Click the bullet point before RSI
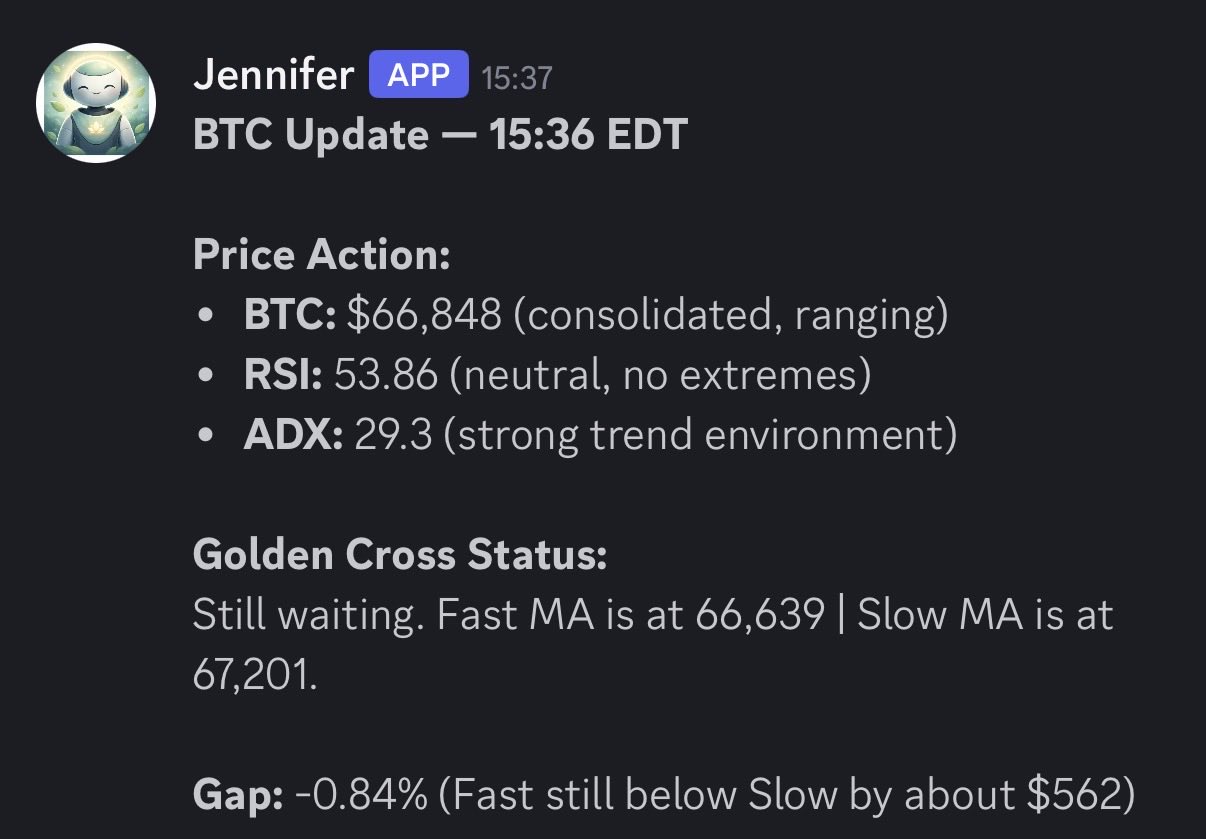Screen dimensions: 1206x839 point(206,376)
